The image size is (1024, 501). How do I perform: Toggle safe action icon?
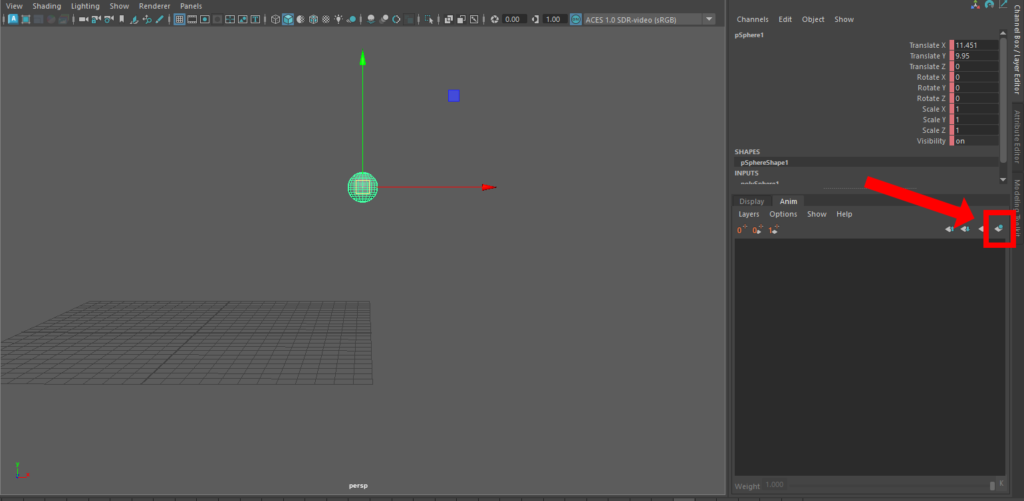(242, 20)
